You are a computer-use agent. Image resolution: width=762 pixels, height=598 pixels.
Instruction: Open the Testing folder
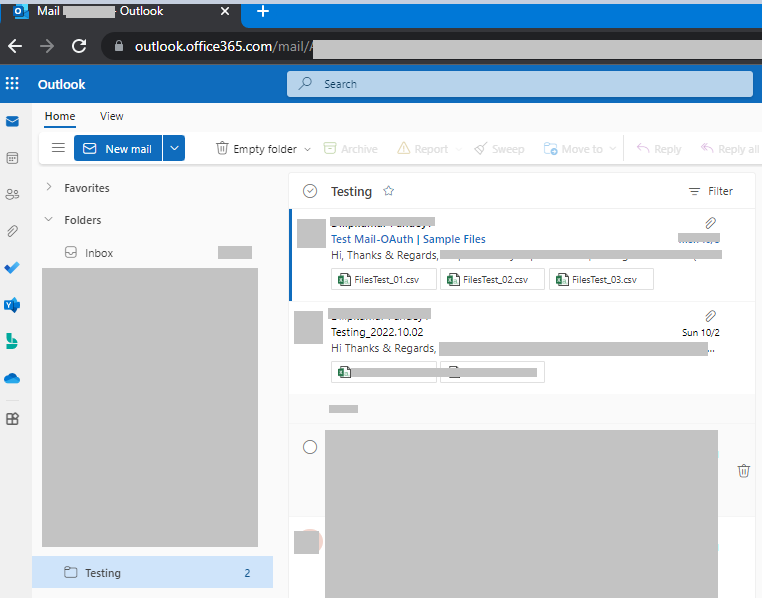coord(152,572)
